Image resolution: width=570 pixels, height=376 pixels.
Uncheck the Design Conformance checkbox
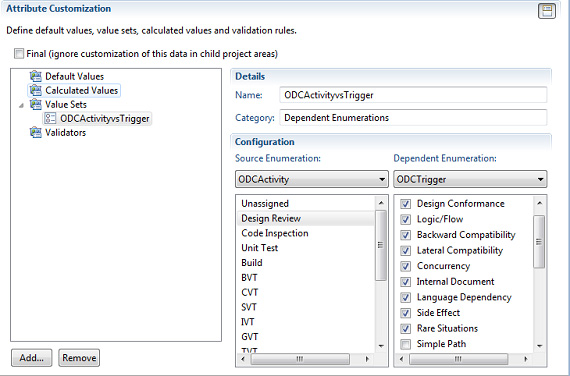pyautogui.click(x=405, y=204)
